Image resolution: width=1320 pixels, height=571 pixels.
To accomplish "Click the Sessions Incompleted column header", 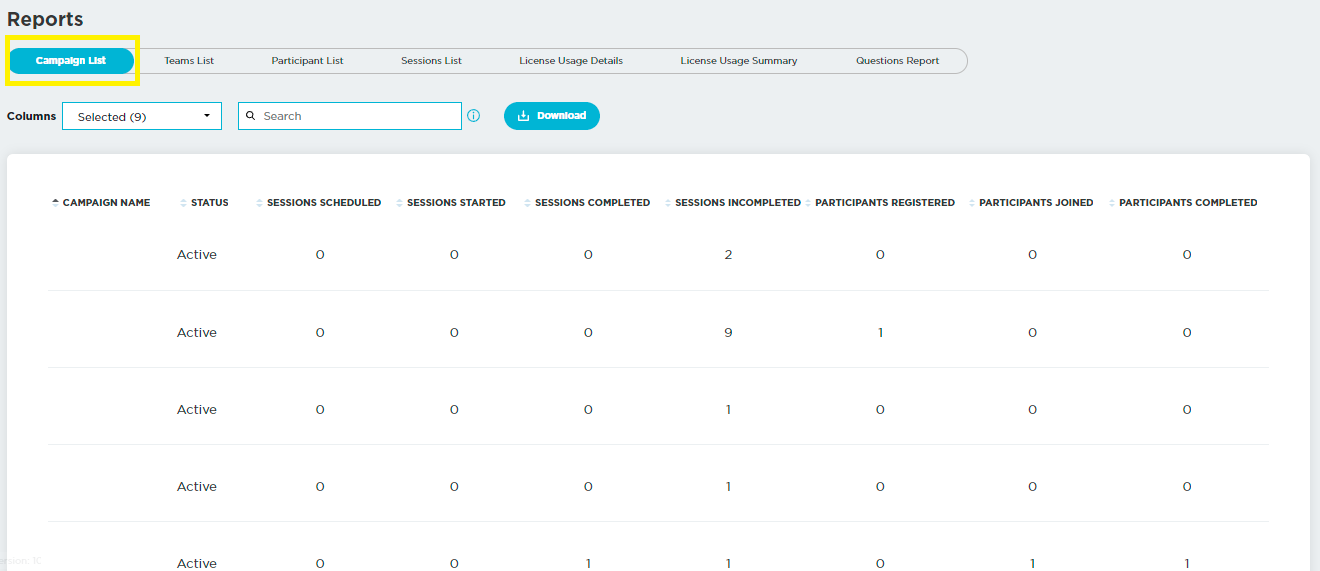I will click(738, 203).
